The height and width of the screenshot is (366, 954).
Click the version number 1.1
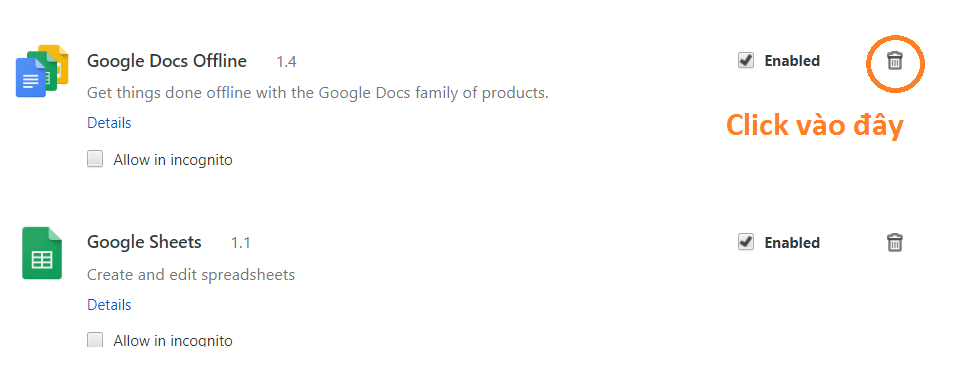240,243
